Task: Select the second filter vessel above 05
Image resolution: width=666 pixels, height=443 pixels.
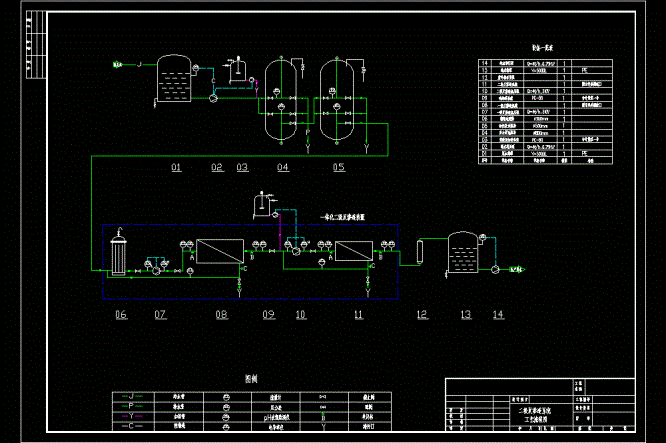Action: 336,100
